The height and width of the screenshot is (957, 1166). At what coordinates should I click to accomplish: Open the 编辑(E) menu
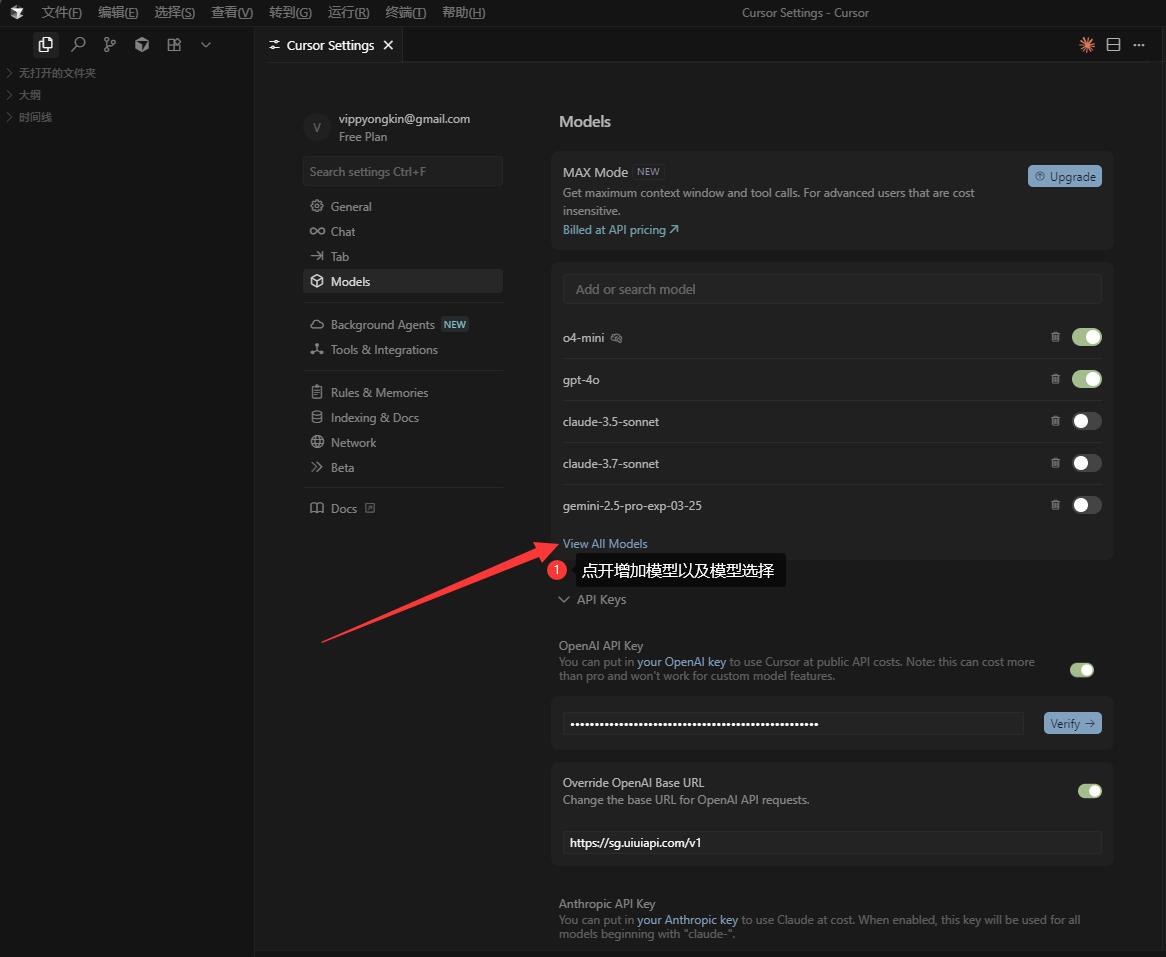click(117, 13)
